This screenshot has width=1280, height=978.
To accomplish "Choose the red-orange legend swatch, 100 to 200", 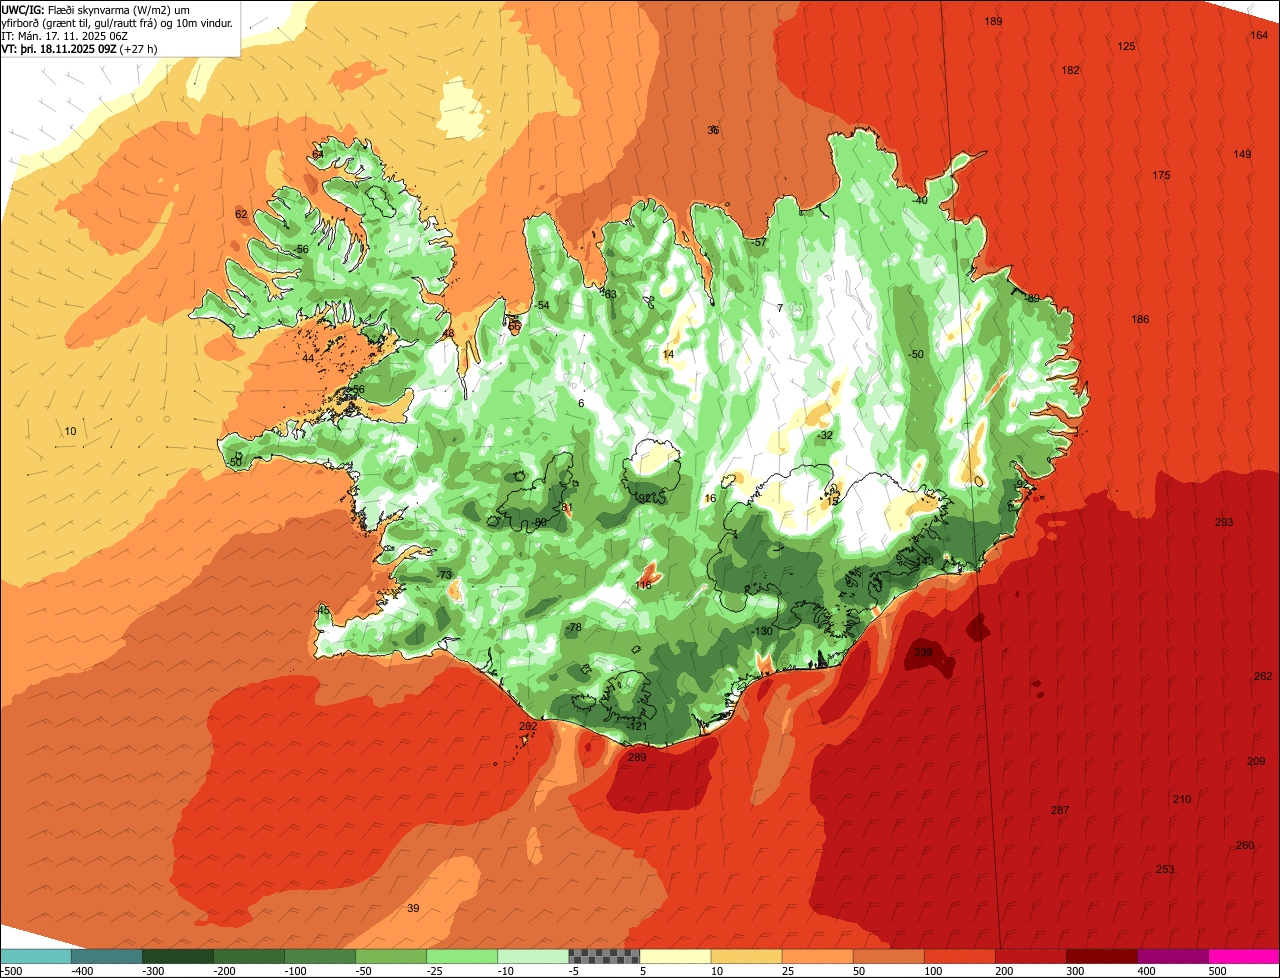I will (959, 956).
